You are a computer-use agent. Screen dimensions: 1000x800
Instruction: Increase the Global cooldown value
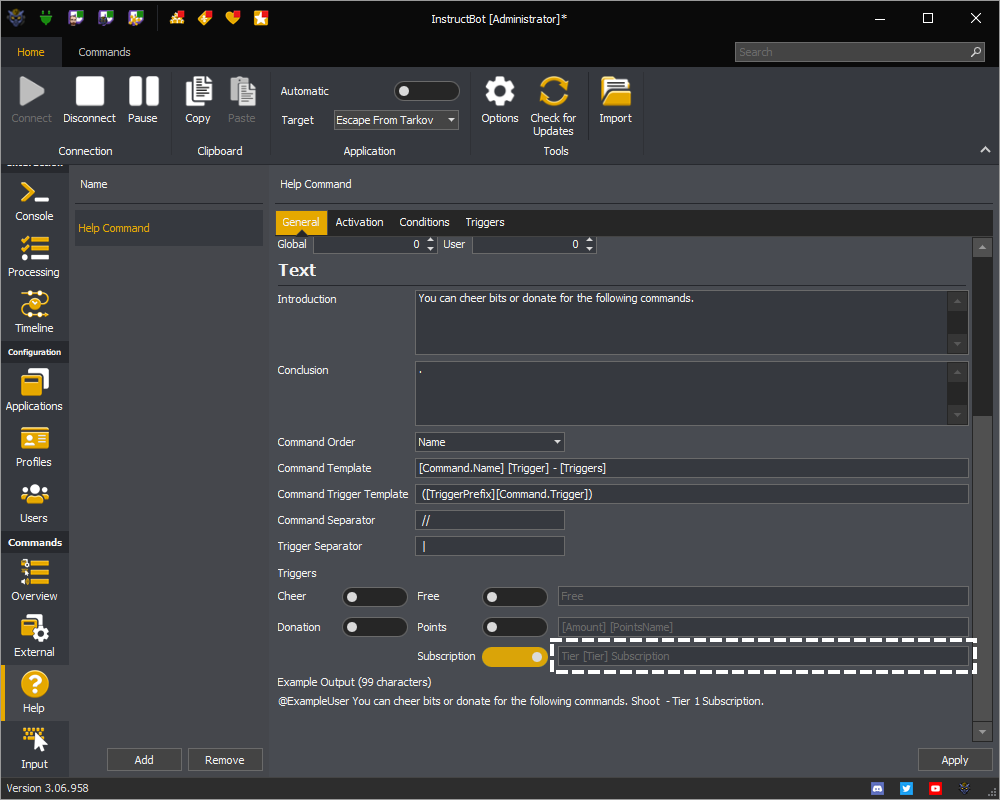point(430,241)
